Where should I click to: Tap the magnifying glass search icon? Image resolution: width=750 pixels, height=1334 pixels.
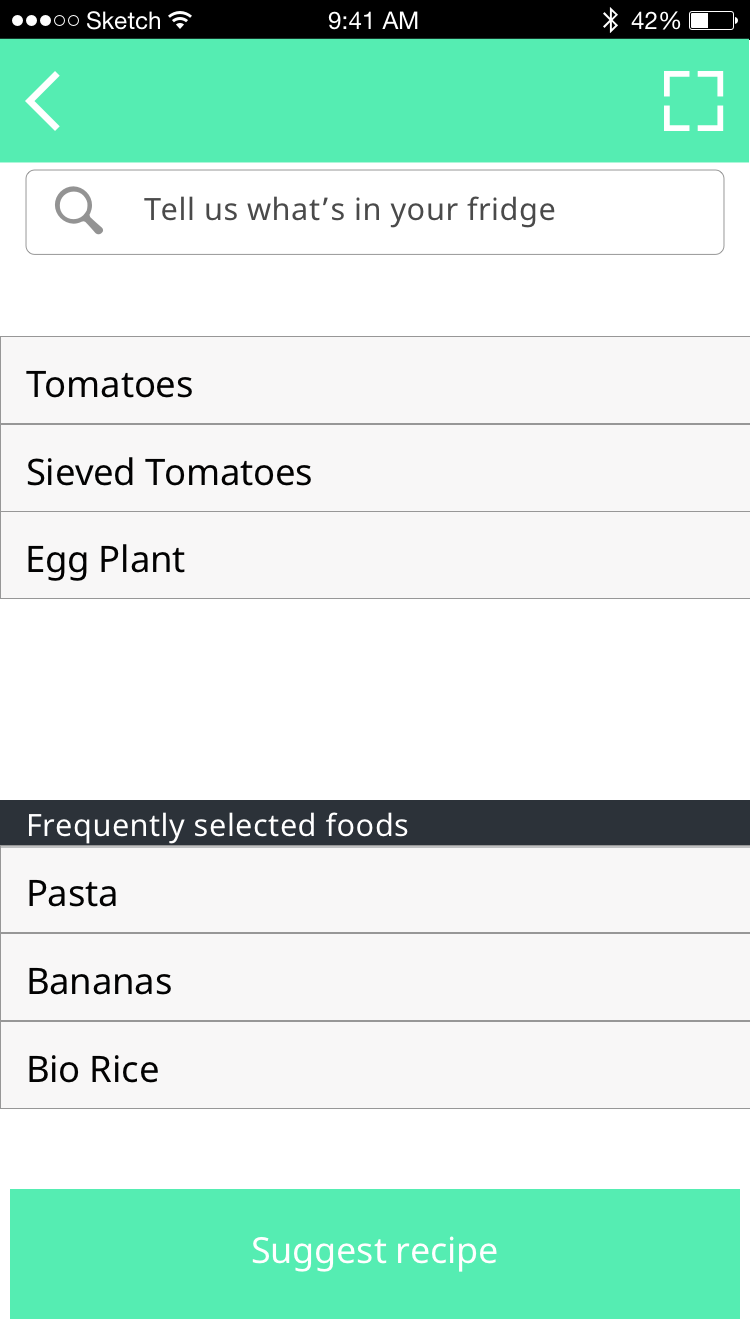click(79, 211)
